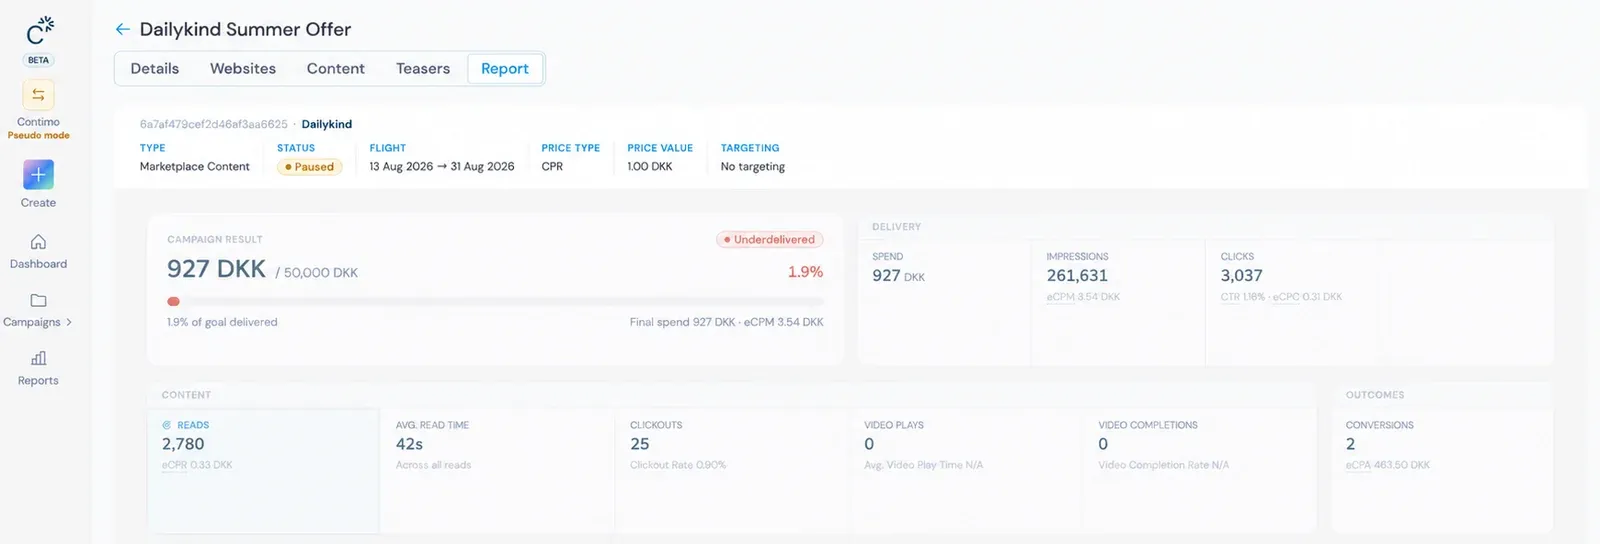Click the Impressions value 261,631

1077,276
